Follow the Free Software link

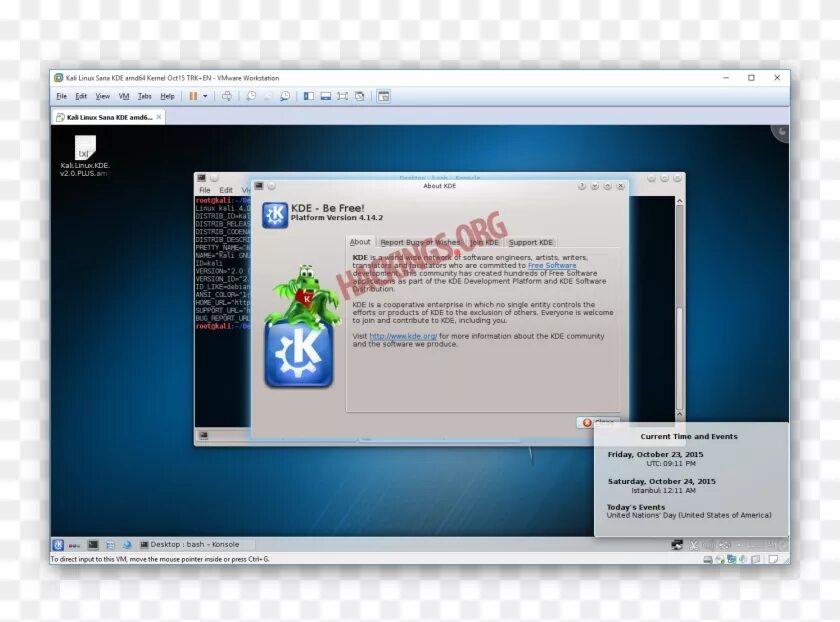552,265
